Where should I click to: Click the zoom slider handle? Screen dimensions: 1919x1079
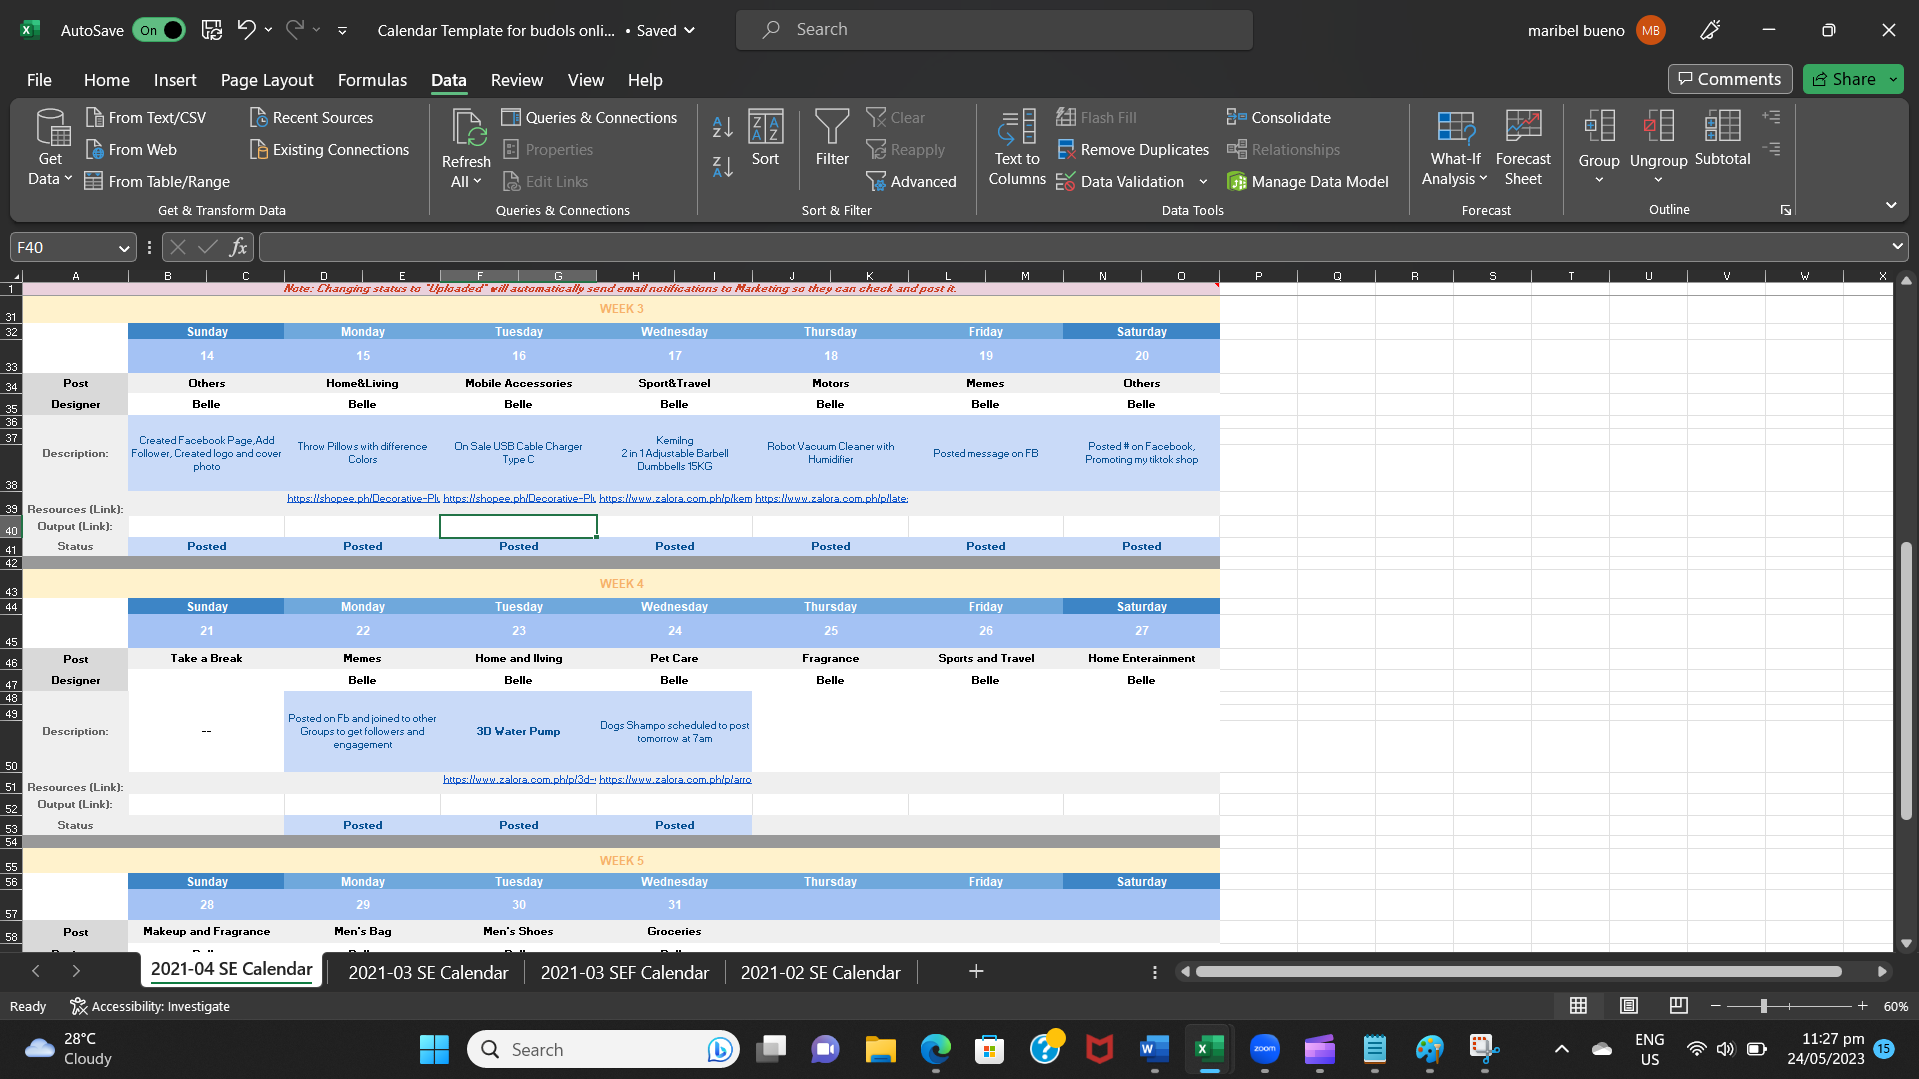tap(1763, 1006)
